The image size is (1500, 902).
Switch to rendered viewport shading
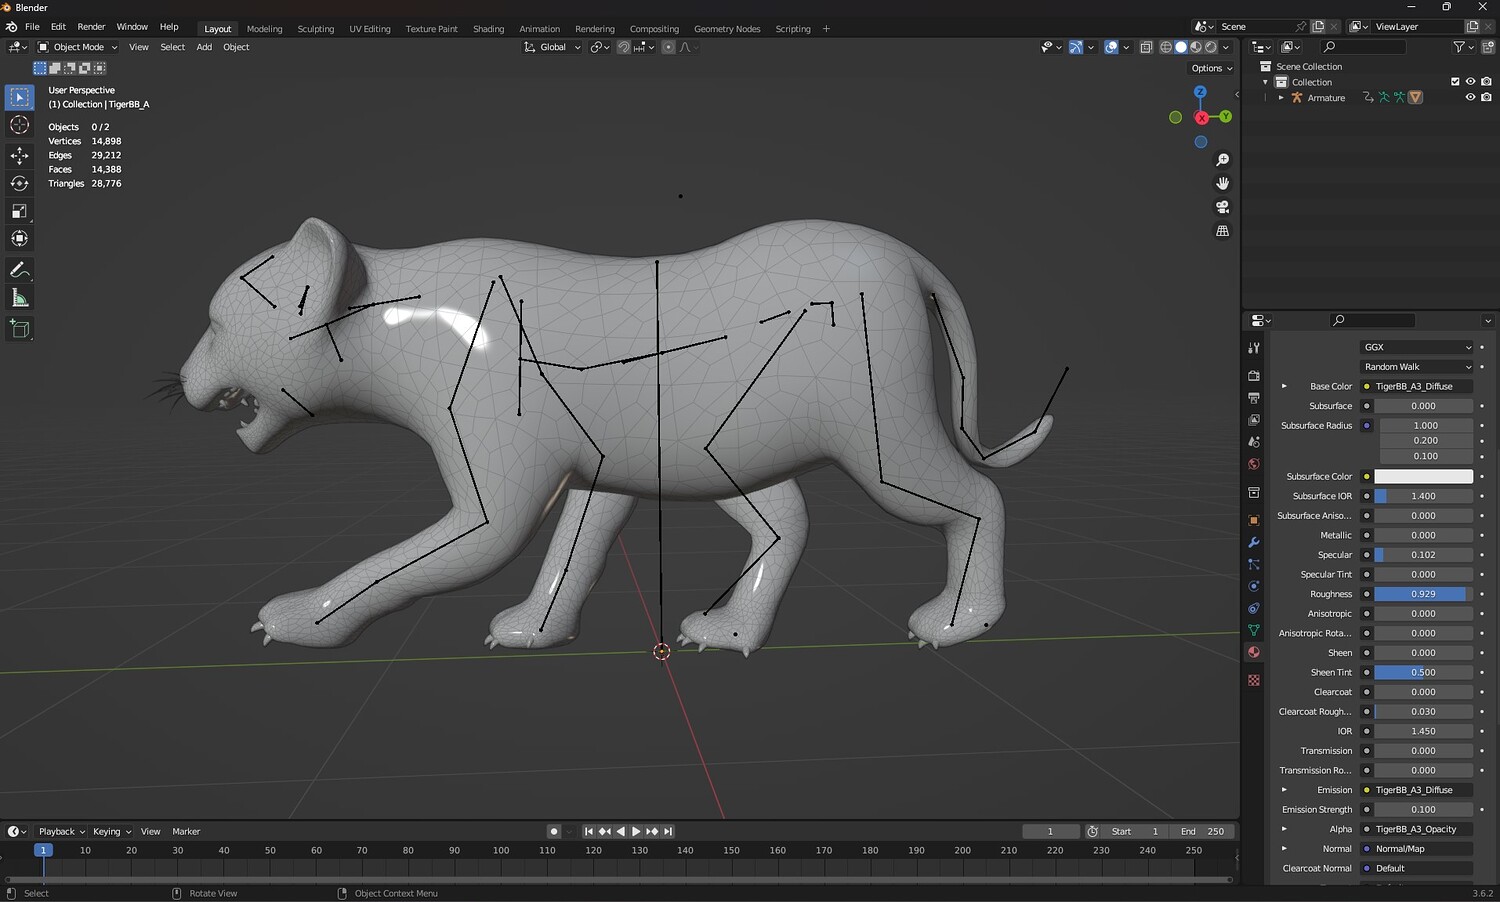[x=1211, y=47]
